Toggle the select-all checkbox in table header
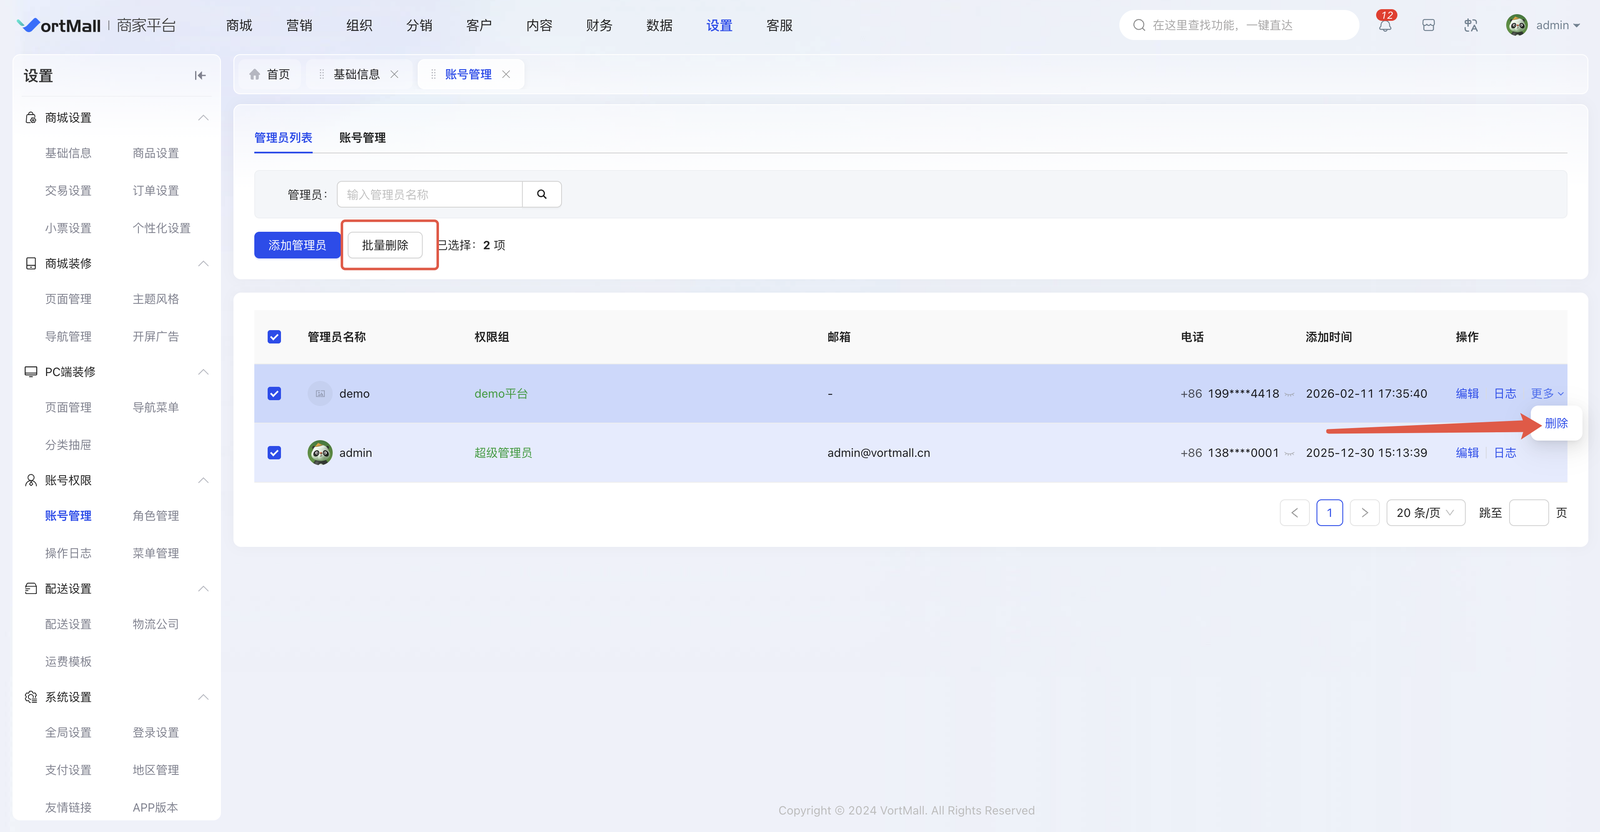 pyautogui.click(x=274, y=337)
